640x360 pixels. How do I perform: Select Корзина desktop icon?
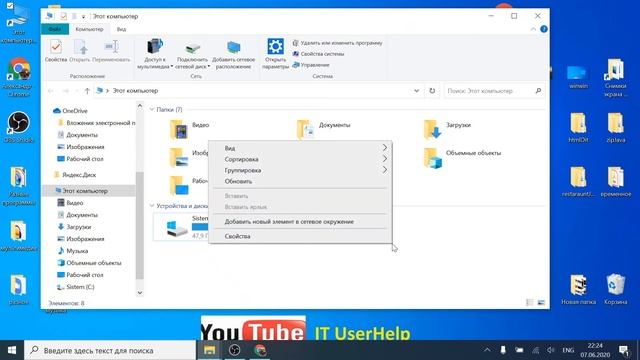pos(615,289)
